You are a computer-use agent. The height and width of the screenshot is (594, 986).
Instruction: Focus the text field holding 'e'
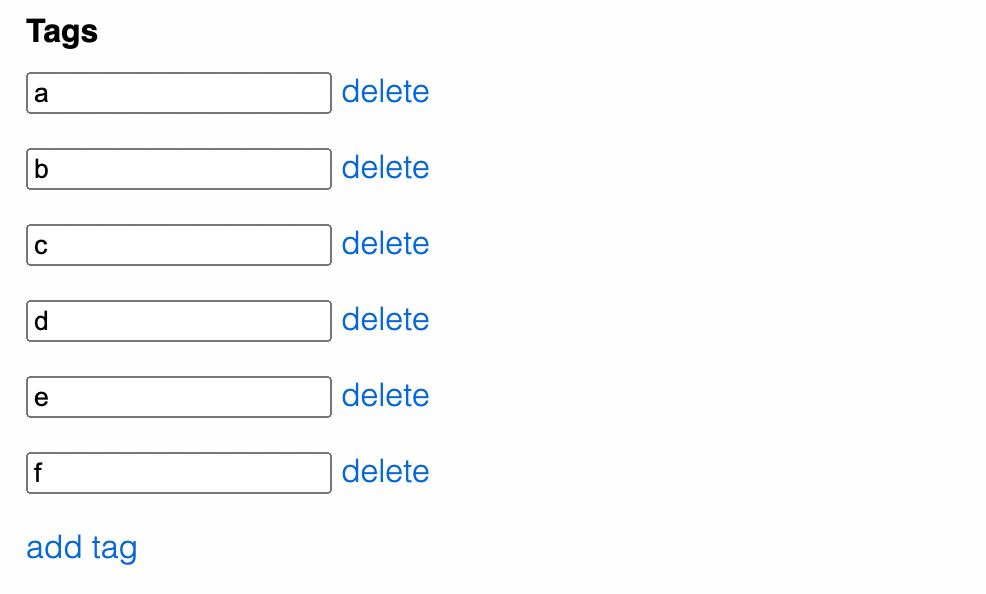tap(178, 397)
